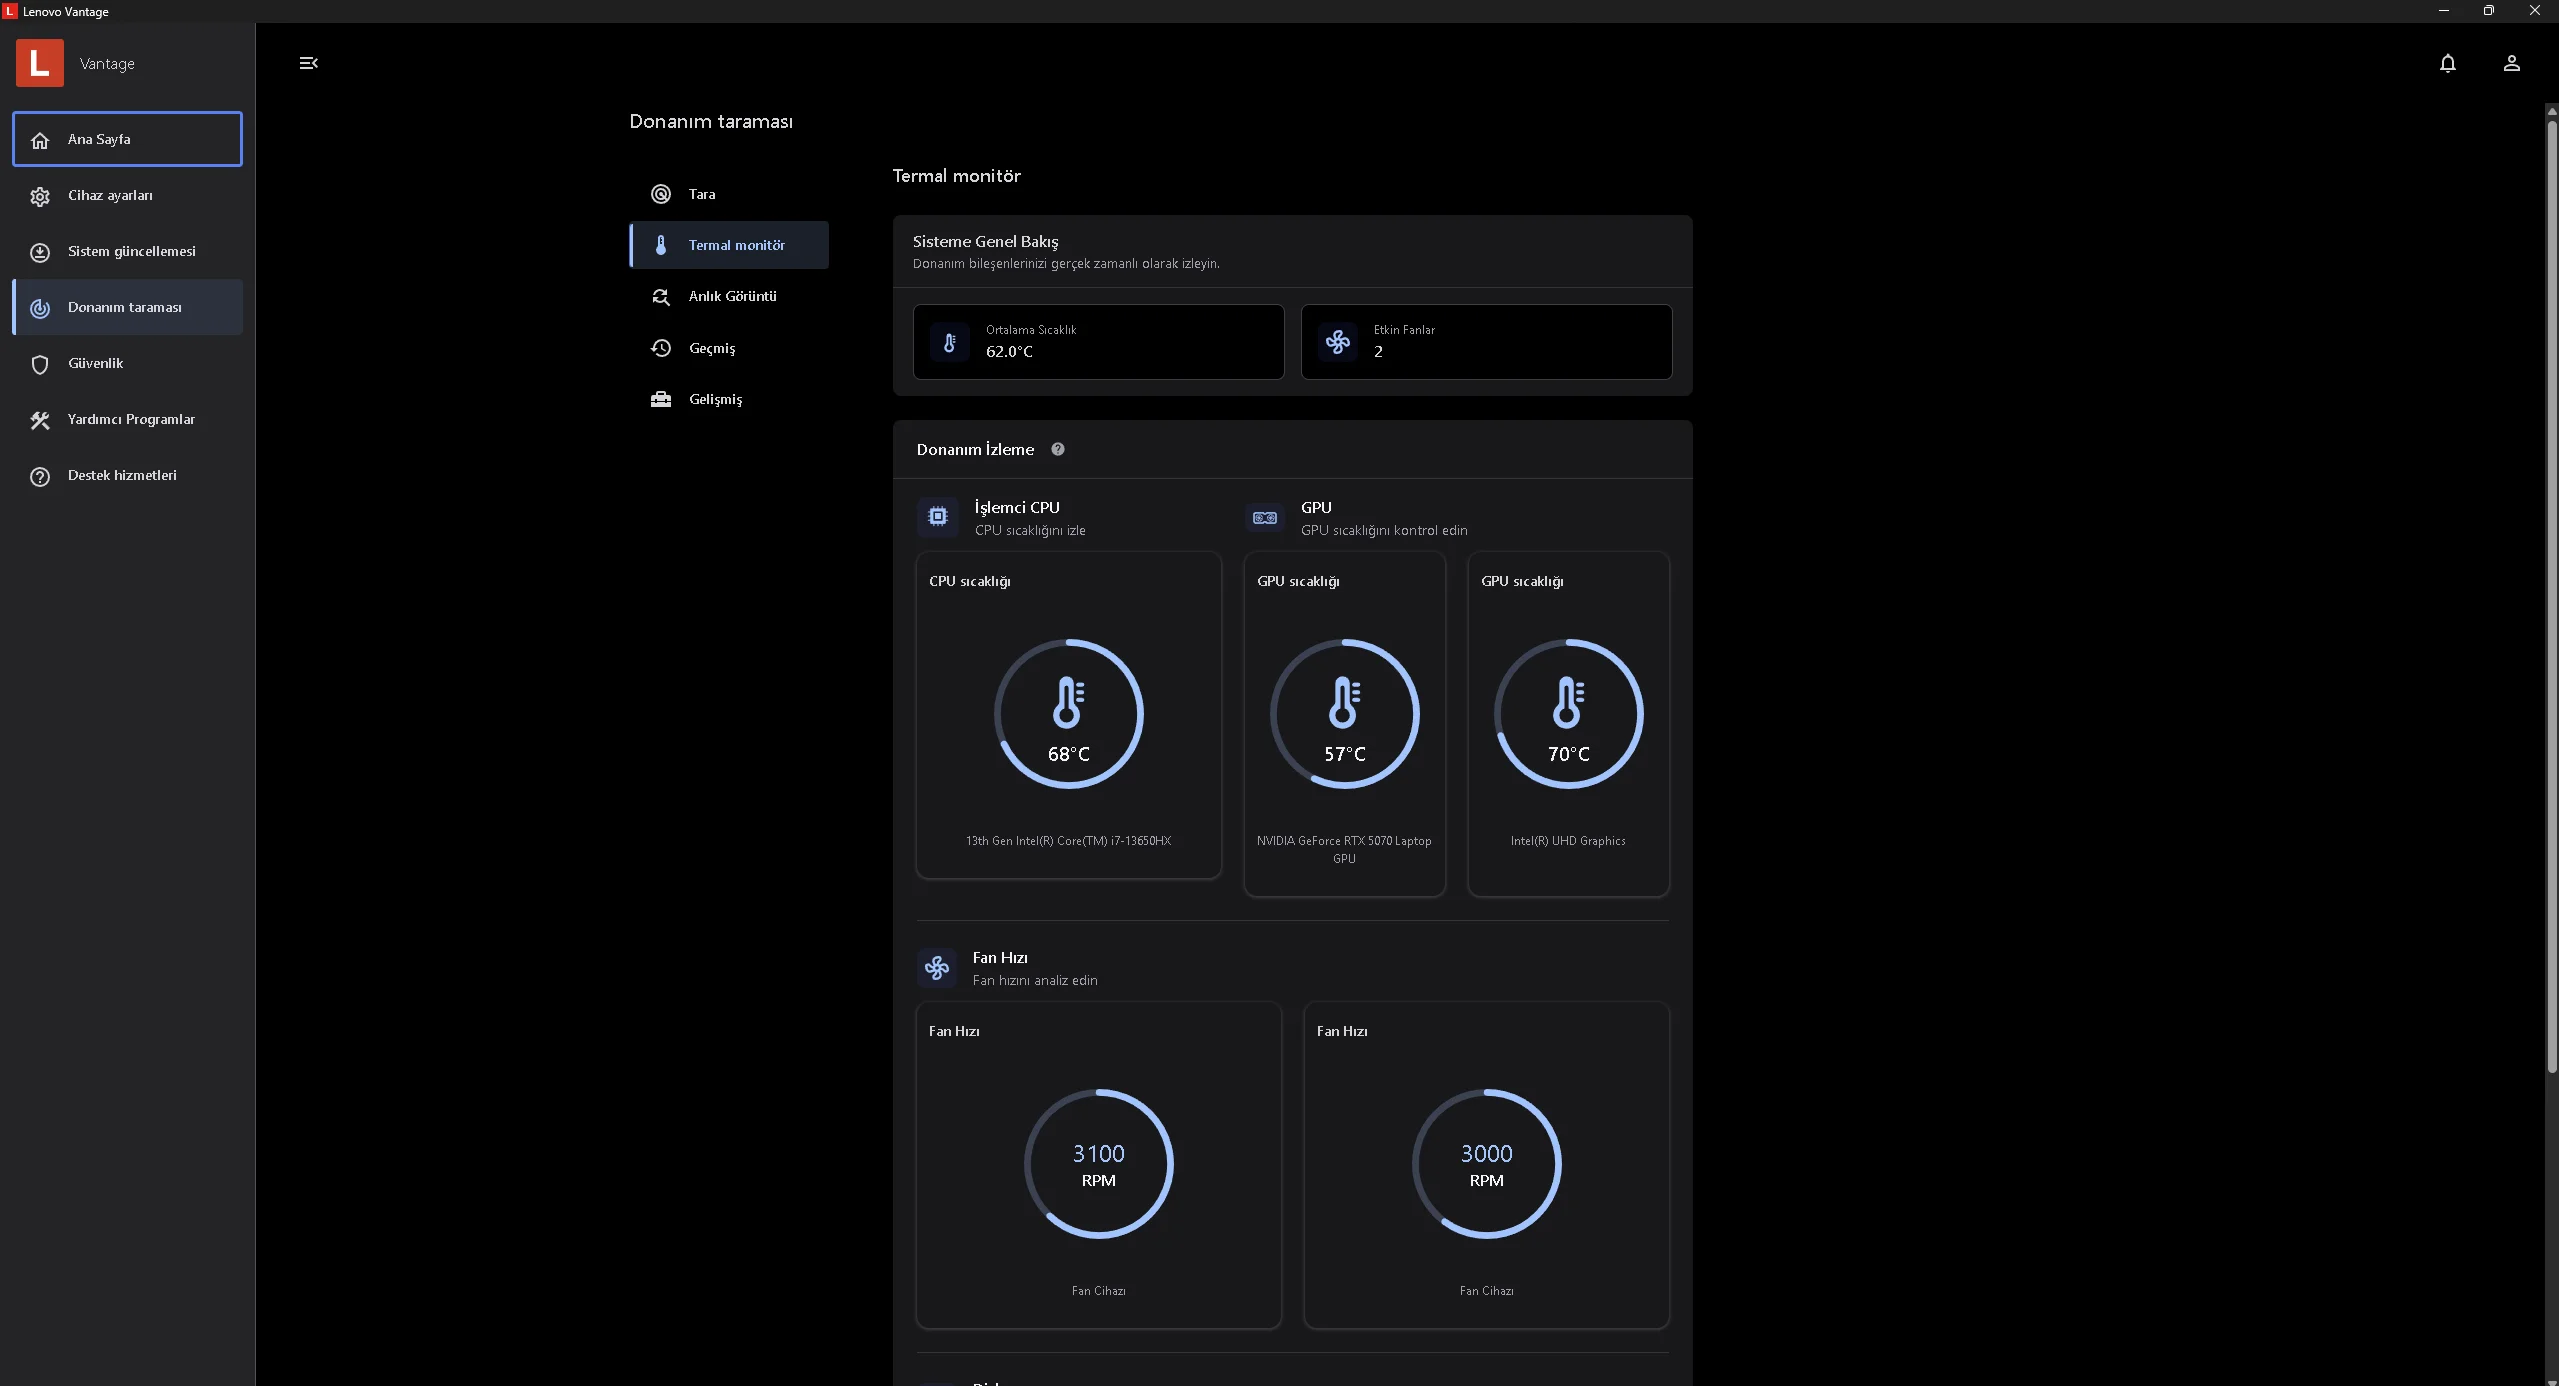Image resolution: width=2559 pixels, height=1386 pixels.
Task: Collapse the sidebar with hamburger icon
Action: [x=308, y=63]
